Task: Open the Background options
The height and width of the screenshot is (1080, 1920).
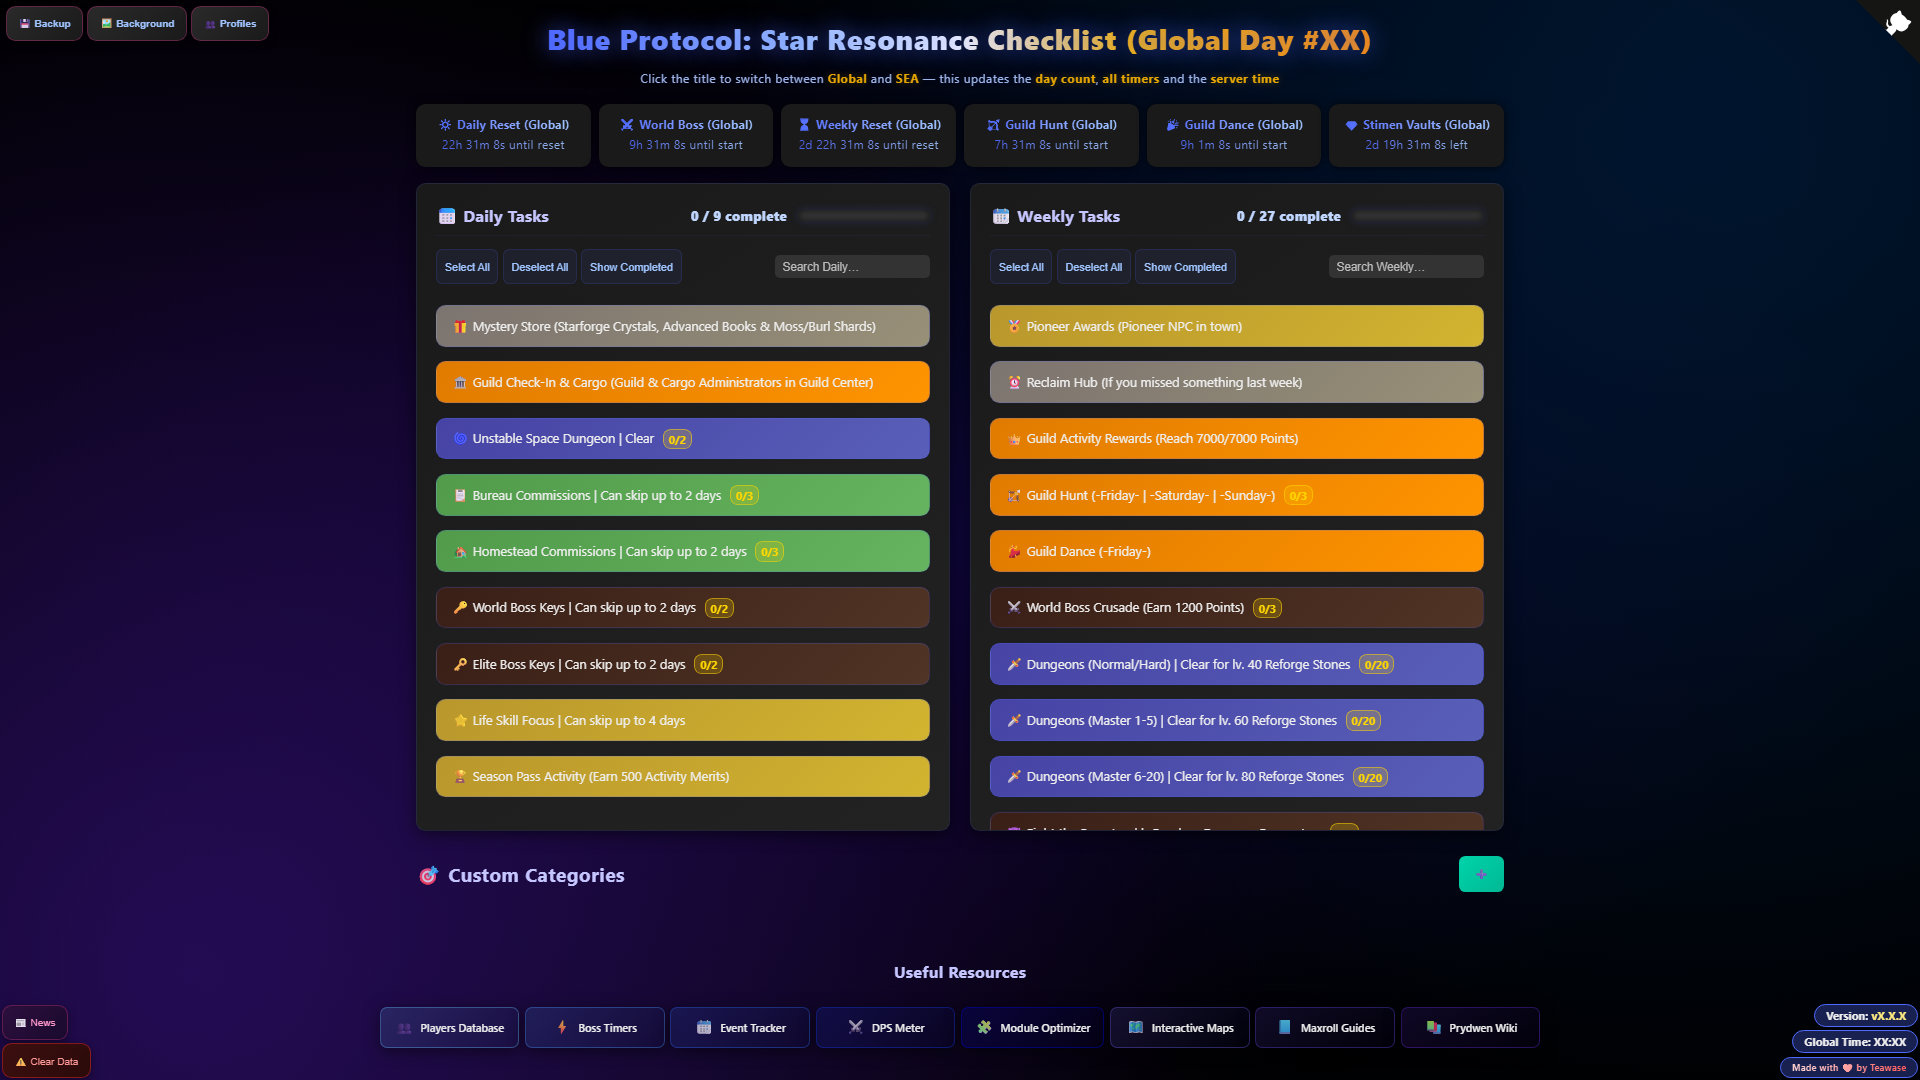Action: point(137,23)
